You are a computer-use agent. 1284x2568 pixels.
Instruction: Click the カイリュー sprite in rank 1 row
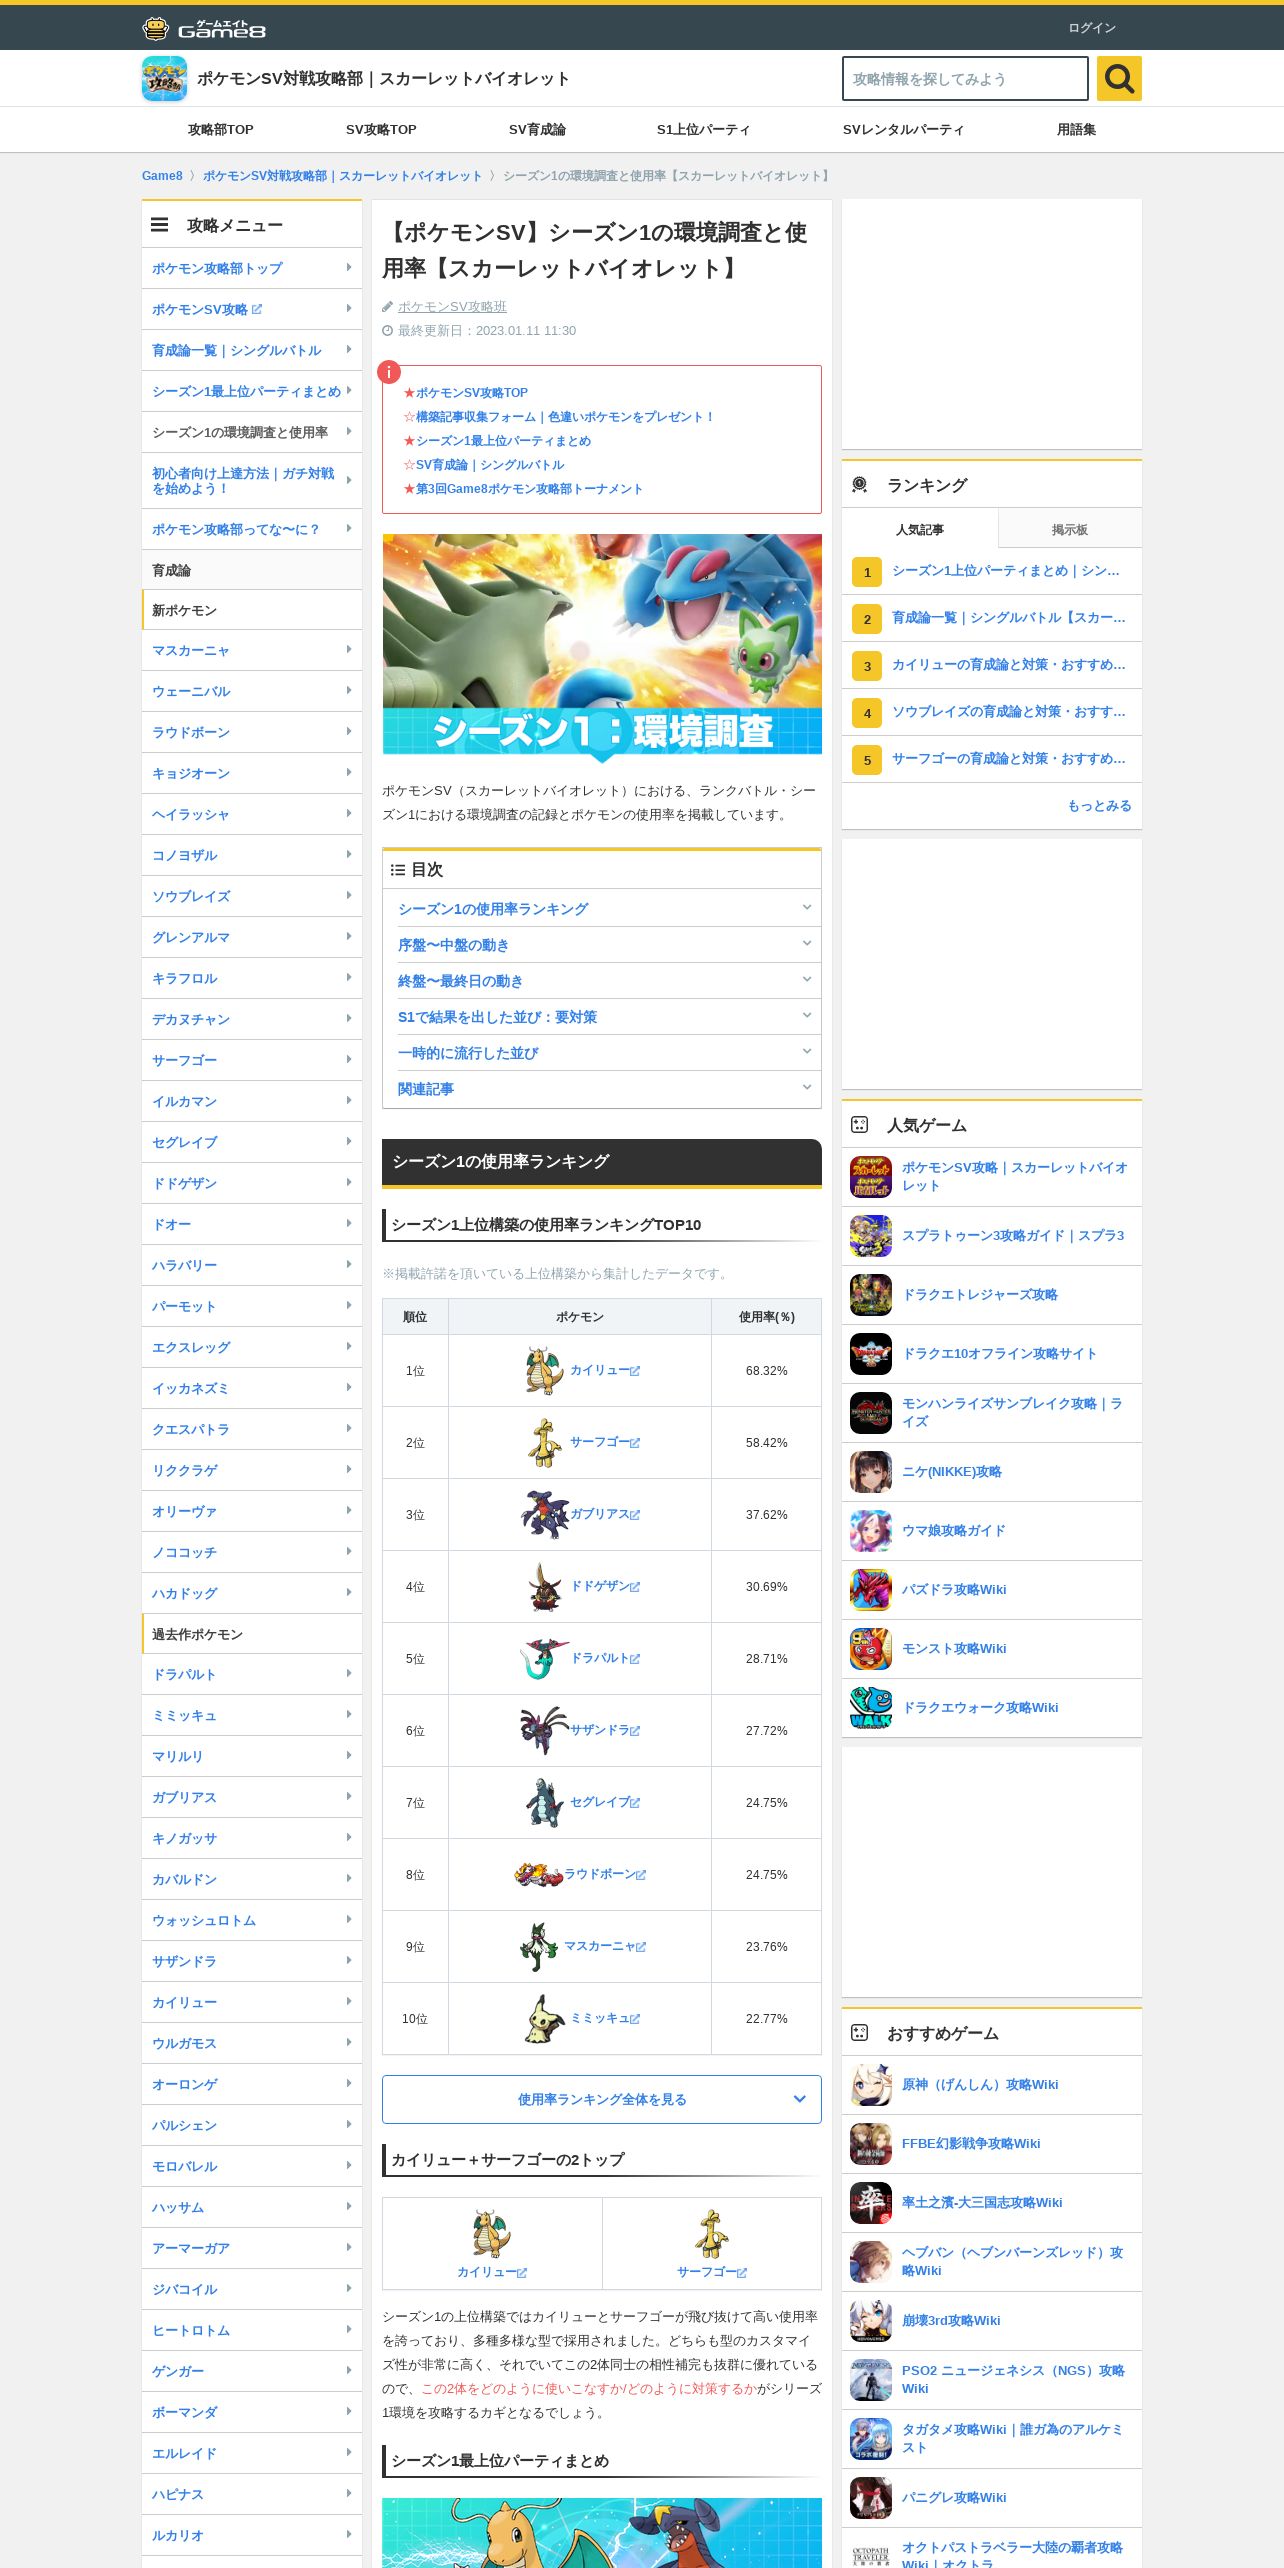(x=545, y=1370)
